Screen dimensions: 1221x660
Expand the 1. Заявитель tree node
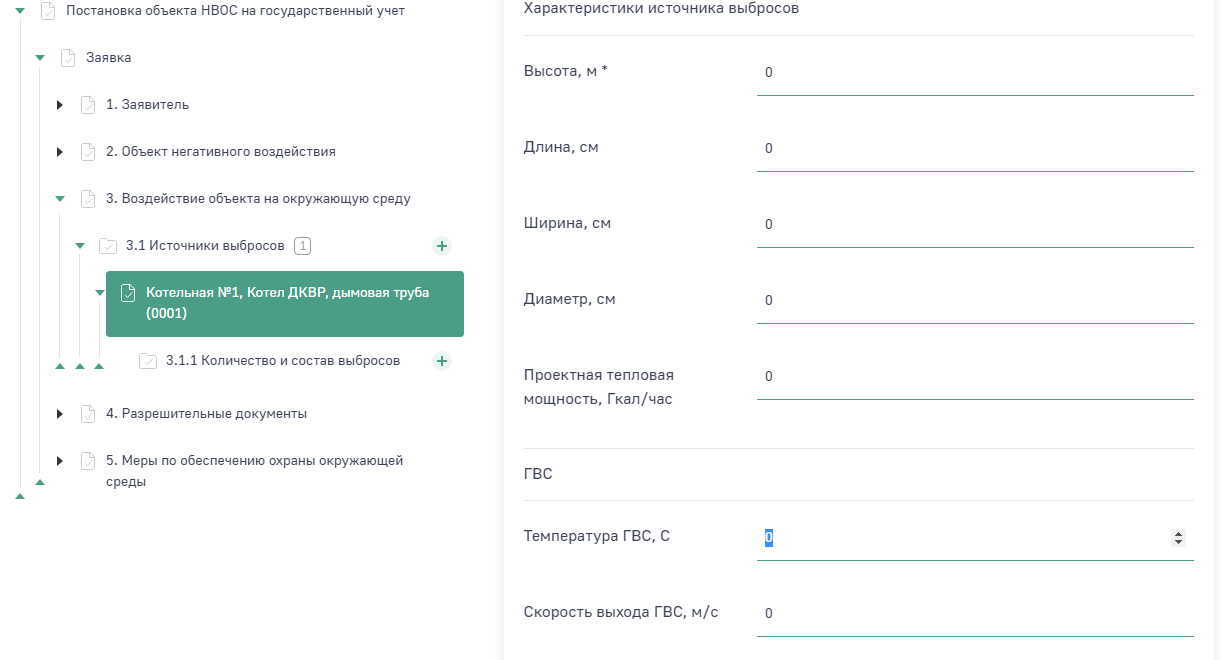(60, 105)
